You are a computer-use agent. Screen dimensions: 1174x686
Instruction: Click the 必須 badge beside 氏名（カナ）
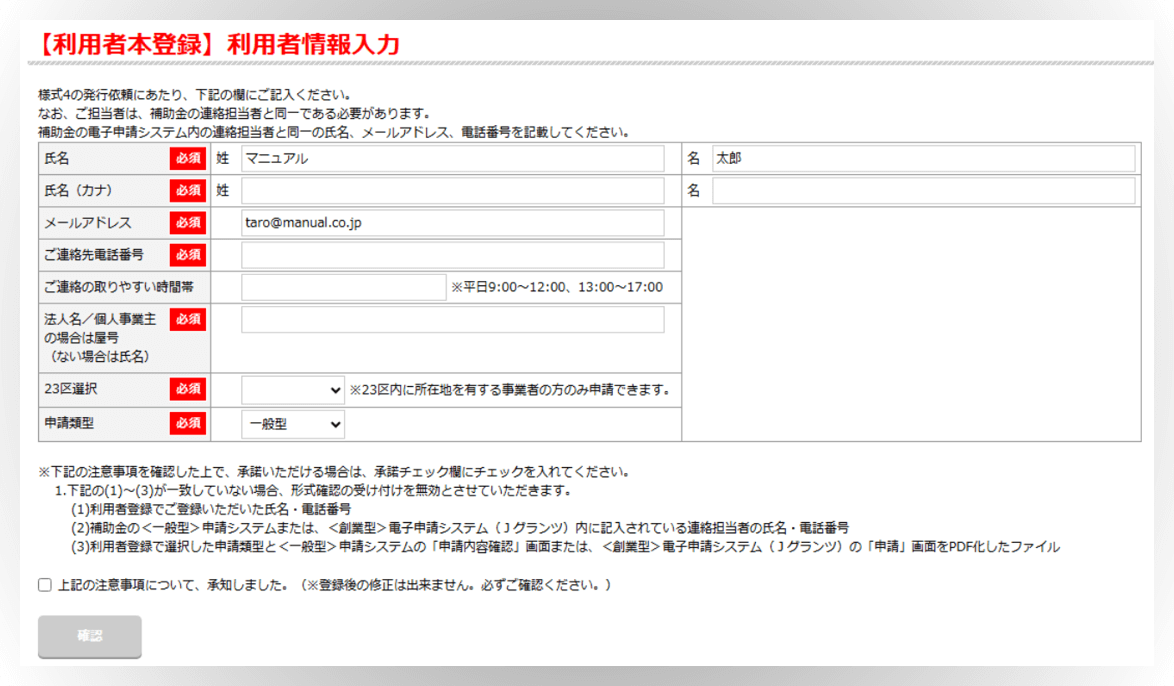(x=188, y=190)
